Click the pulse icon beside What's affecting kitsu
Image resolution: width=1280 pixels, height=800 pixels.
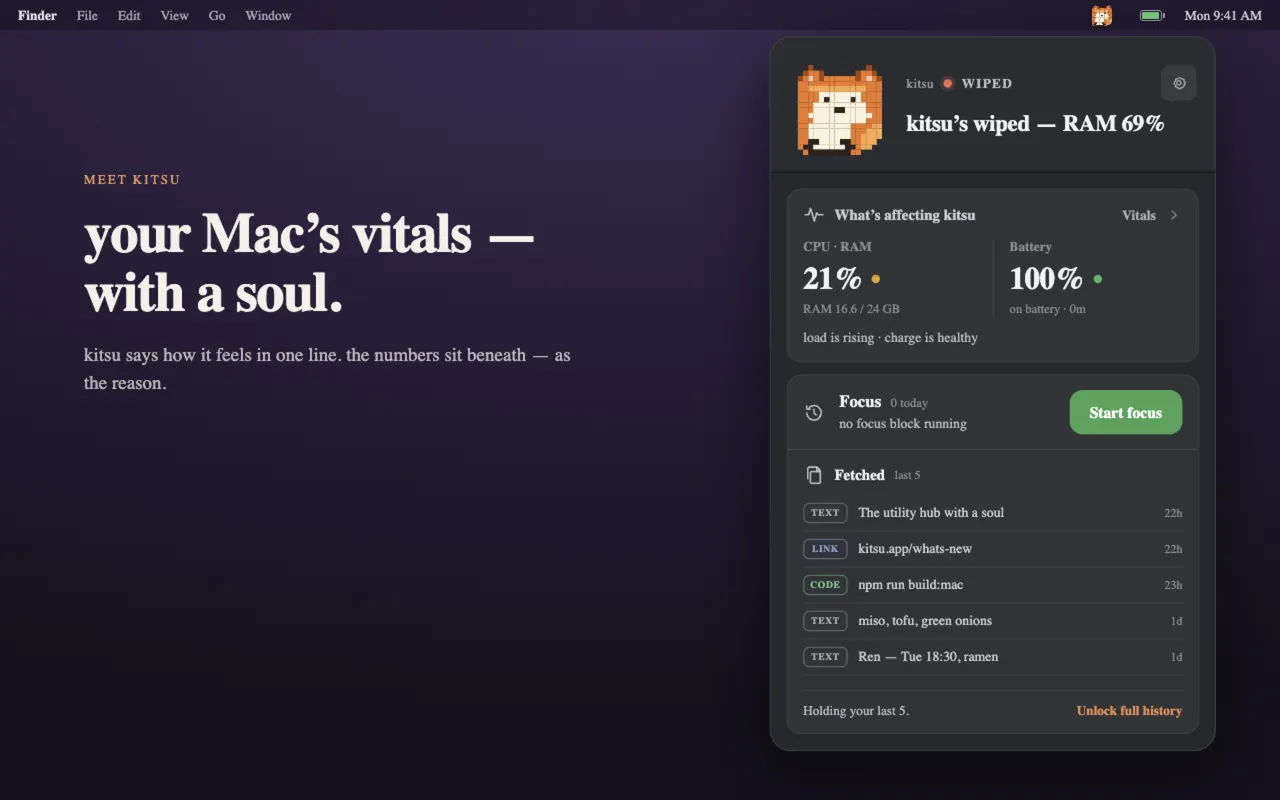point(814,215)
